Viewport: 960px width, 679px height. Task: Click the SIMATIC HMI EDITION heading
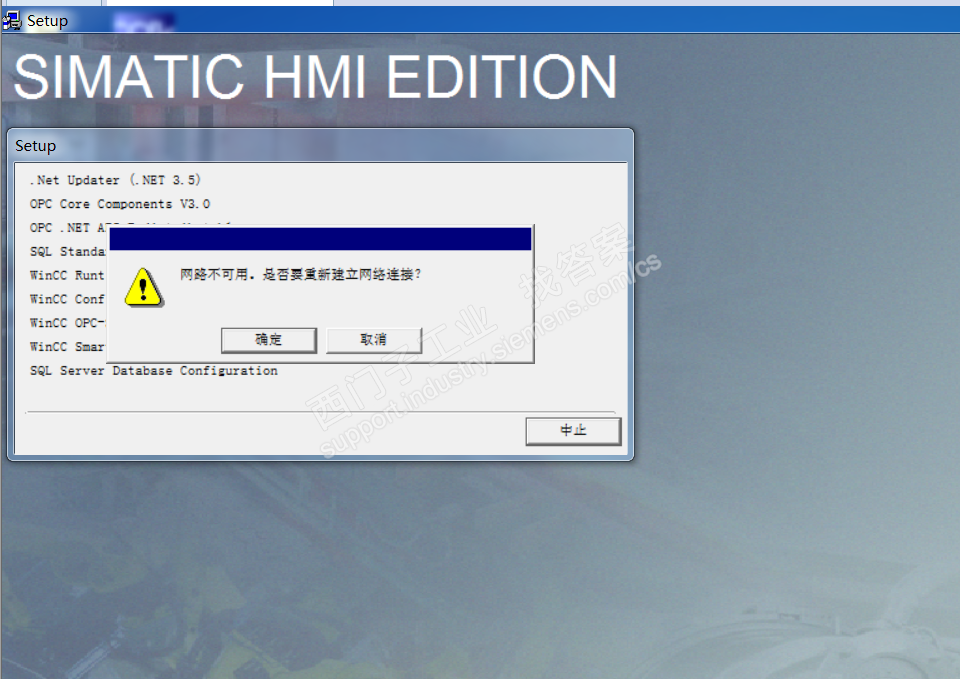coord(315,77)
